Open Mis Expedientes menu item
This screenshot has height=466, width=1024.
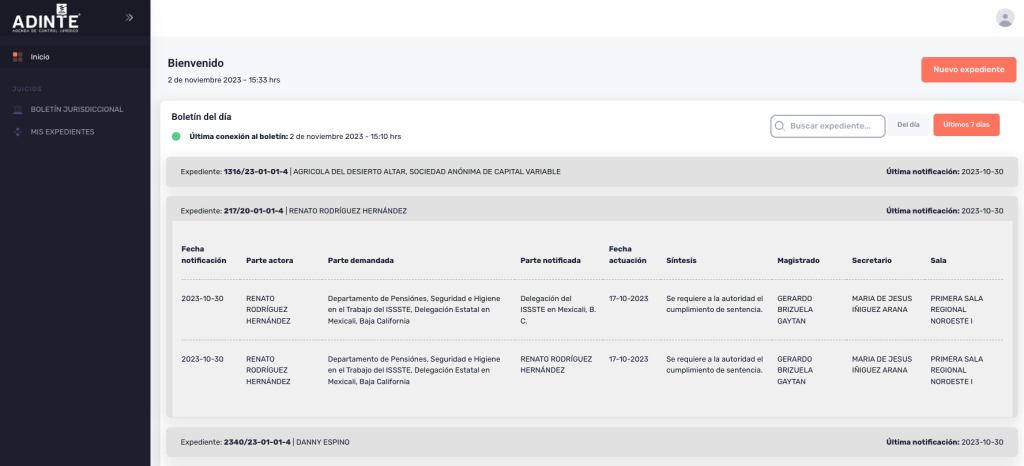click(x=62, y=132)
